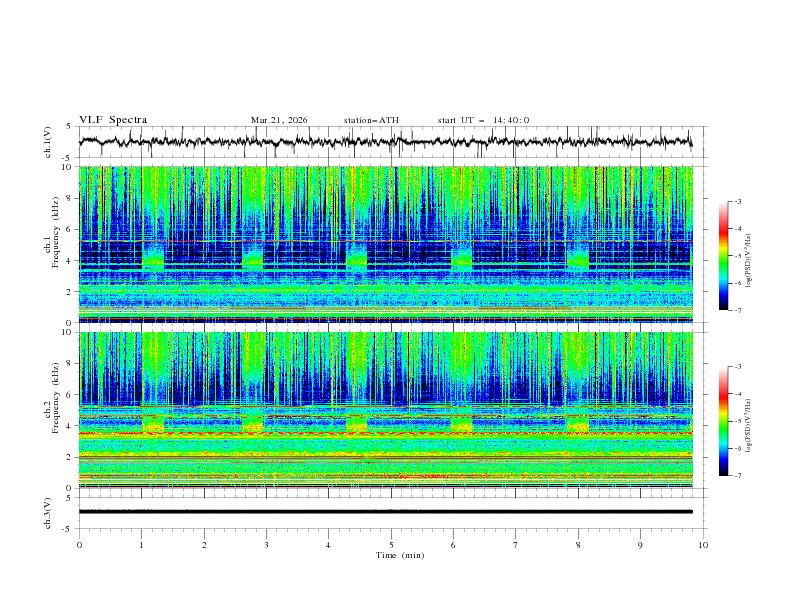Image resolution: width=792 pixels, height=612 pixels.
Task: Click the '-3' label on the ch.1 colorbar
Action: coord(737,201)
